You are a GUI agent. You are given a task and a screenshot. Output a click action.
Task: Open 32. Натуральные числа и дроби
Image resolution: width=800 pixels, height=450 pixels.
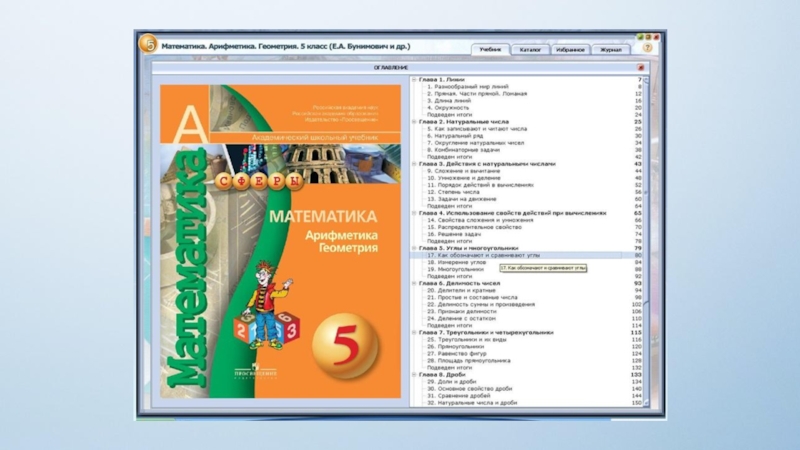(x=472, y=403)
